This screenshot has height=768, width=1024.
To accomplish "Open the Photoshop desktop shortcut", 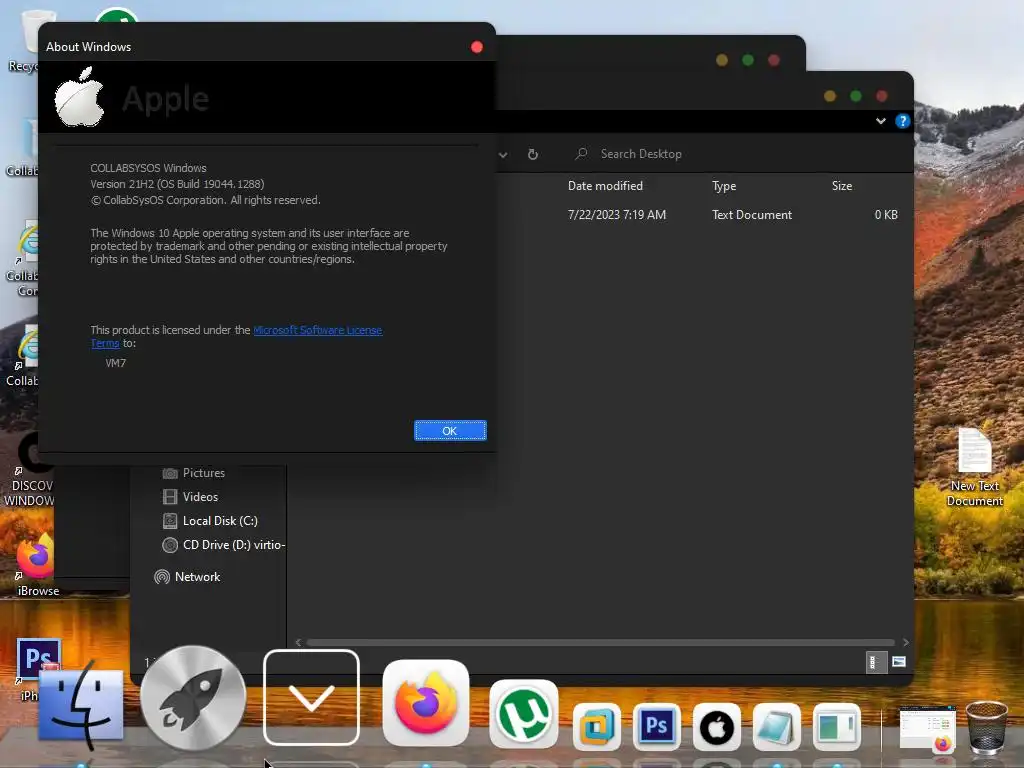I will pos(38,660).
